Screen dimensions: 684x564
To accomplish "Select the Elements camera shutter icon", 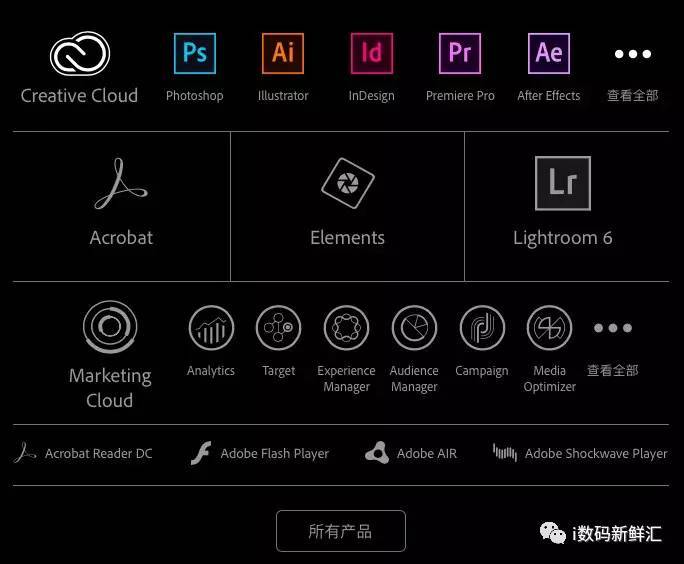I will [x=348, y=183].
